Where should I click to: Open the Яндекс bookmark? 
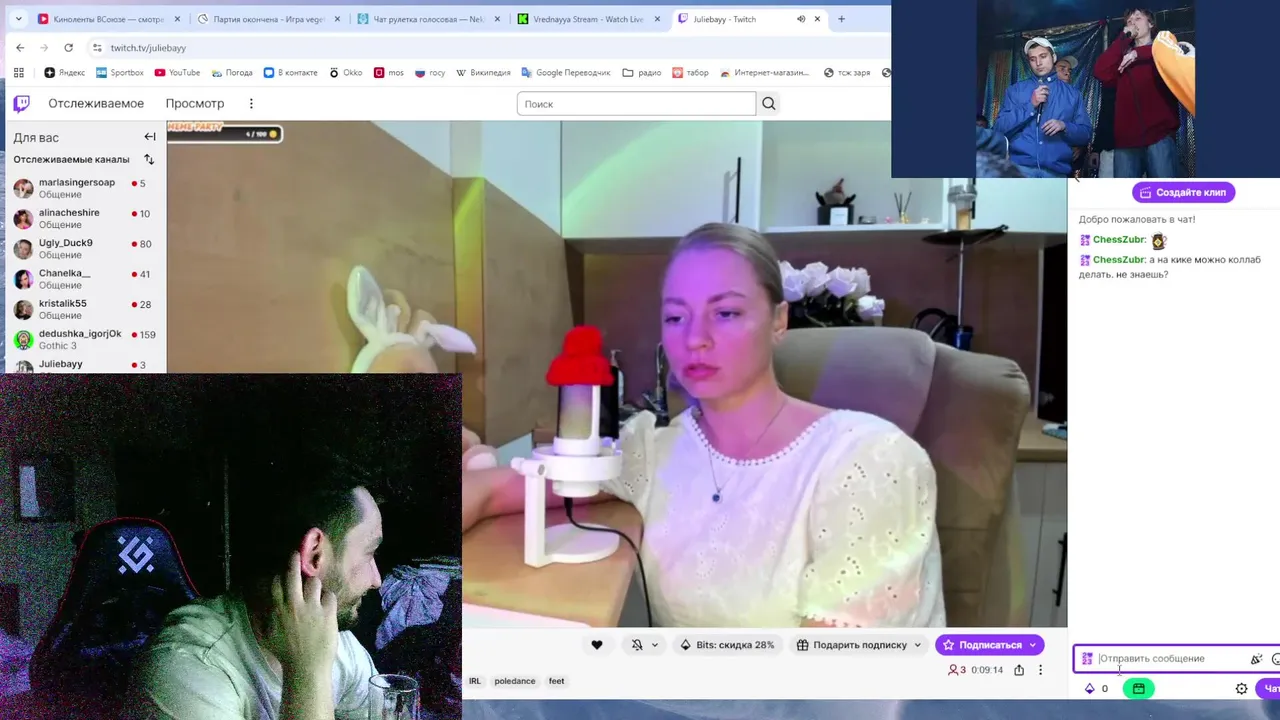click(x=65, y=72)
